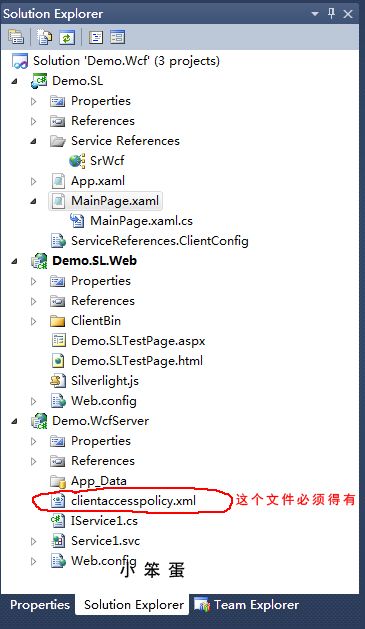
Task: Open the Solution Explorer window position dropdown
Action: pyautogui.click(x=315, y=14)
